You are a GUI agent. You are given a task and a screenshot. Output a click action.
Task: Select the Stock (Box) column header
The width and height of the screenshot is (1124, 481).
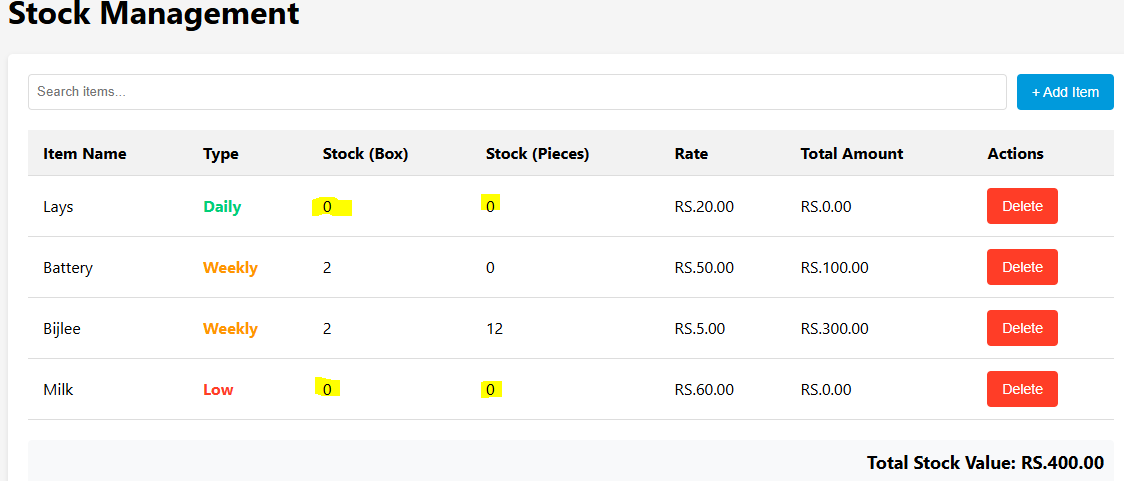pos(365,154)
